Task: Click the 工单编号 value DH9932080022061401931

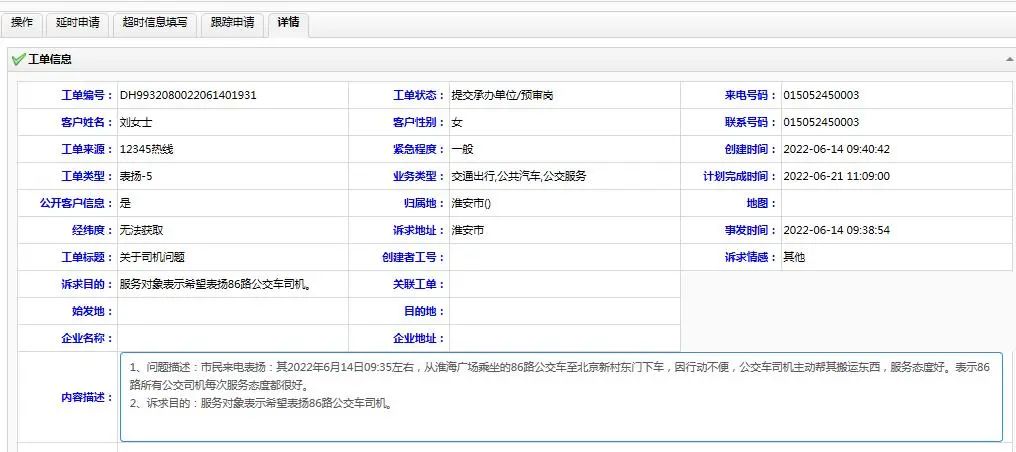Action: [x=188, y=95]
